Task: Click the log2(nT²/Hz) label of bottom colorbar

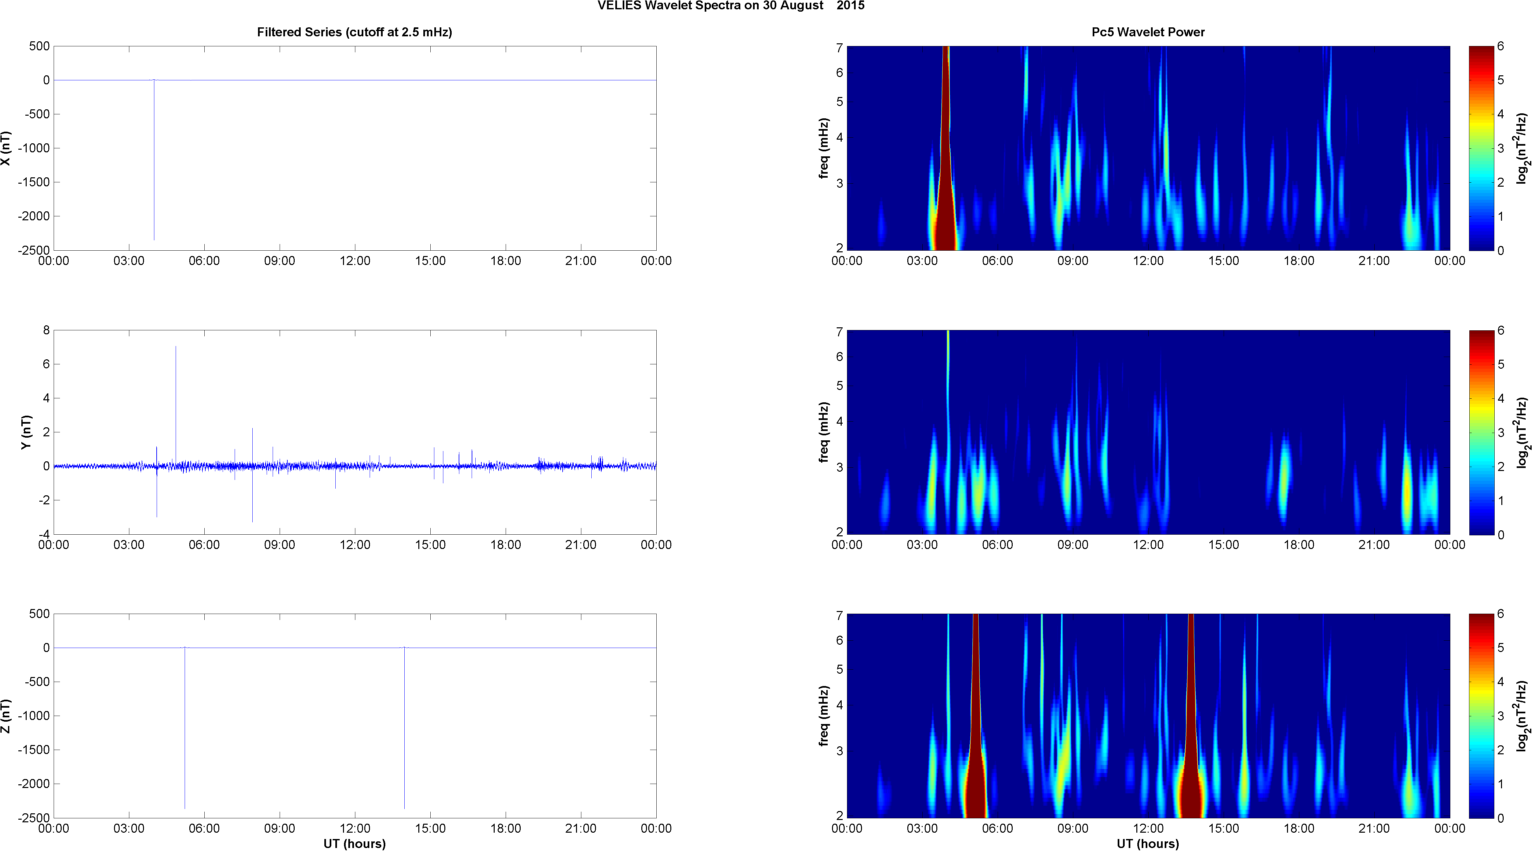Action: (x=1523, y=716)
